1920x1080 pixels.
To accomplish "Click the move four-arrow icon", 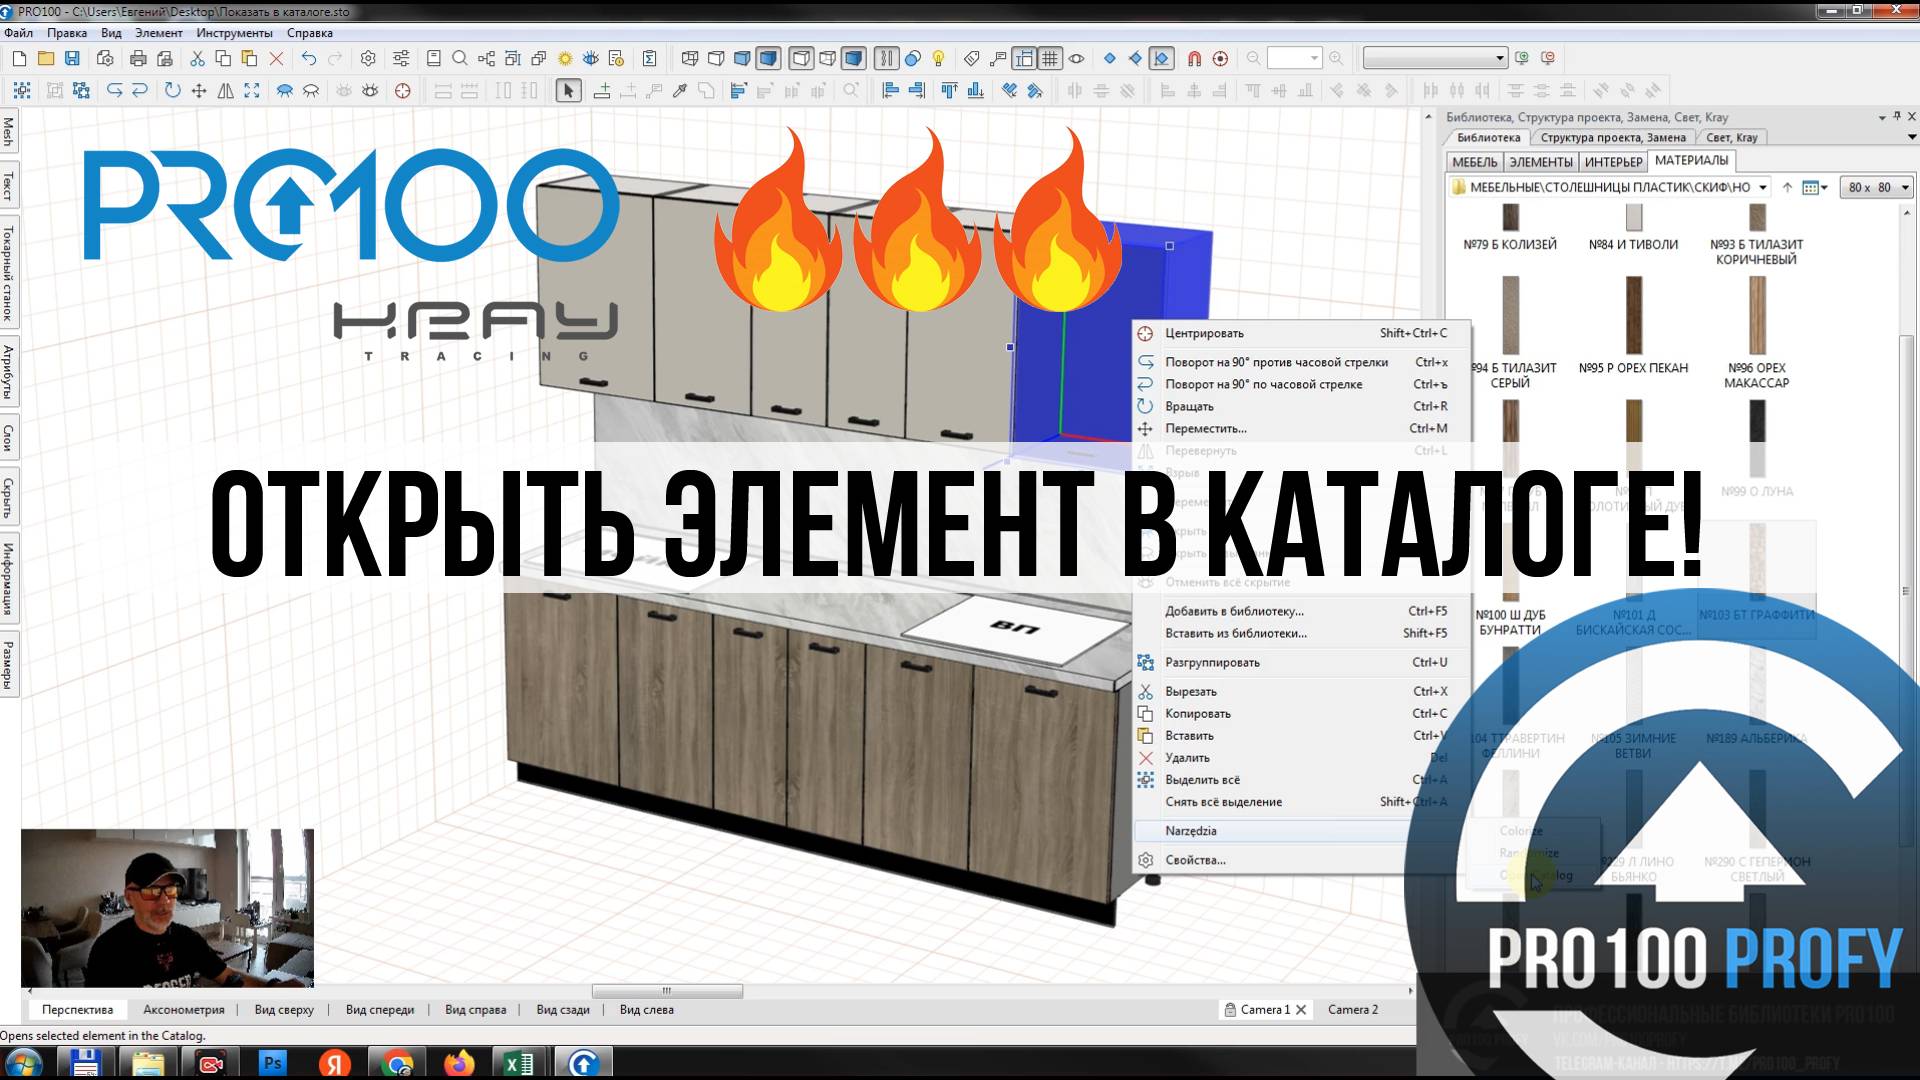I will click(199, 91).
